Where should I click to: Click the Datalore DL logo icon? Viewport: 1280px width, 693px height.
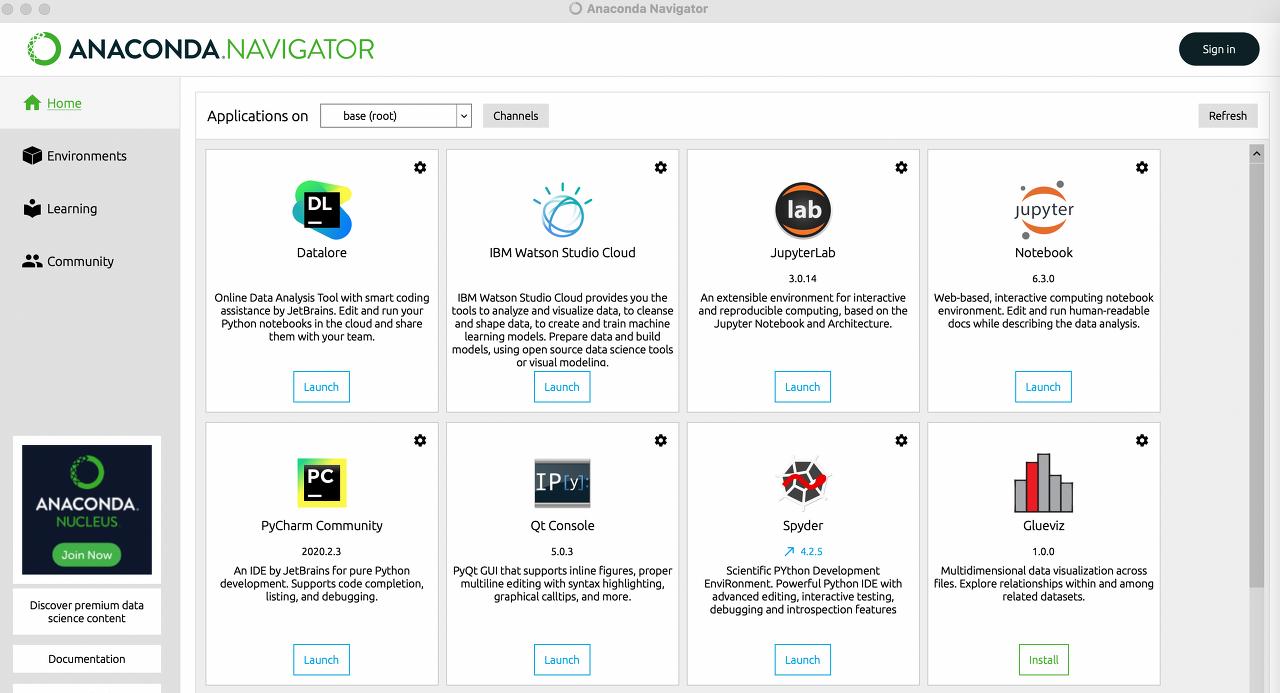pos(322,210)
